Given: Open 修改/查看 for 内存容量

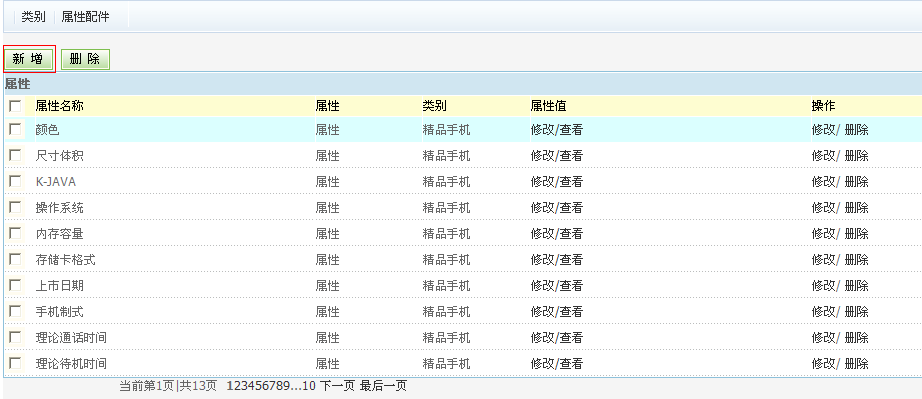Looking at the screenshot, I should [556, 234].
